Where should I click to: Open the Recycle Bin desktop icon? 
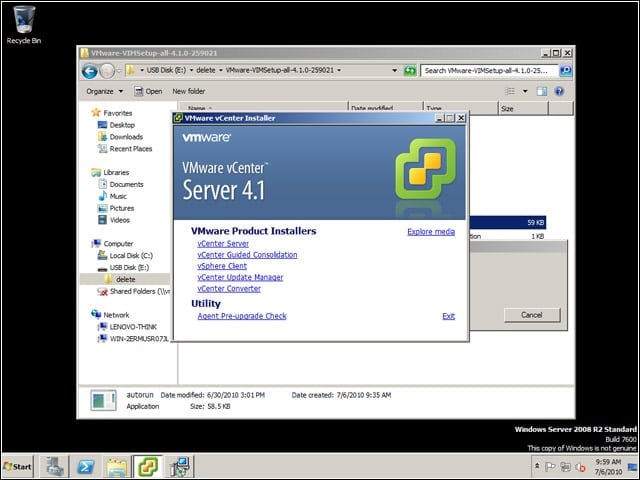24,24
